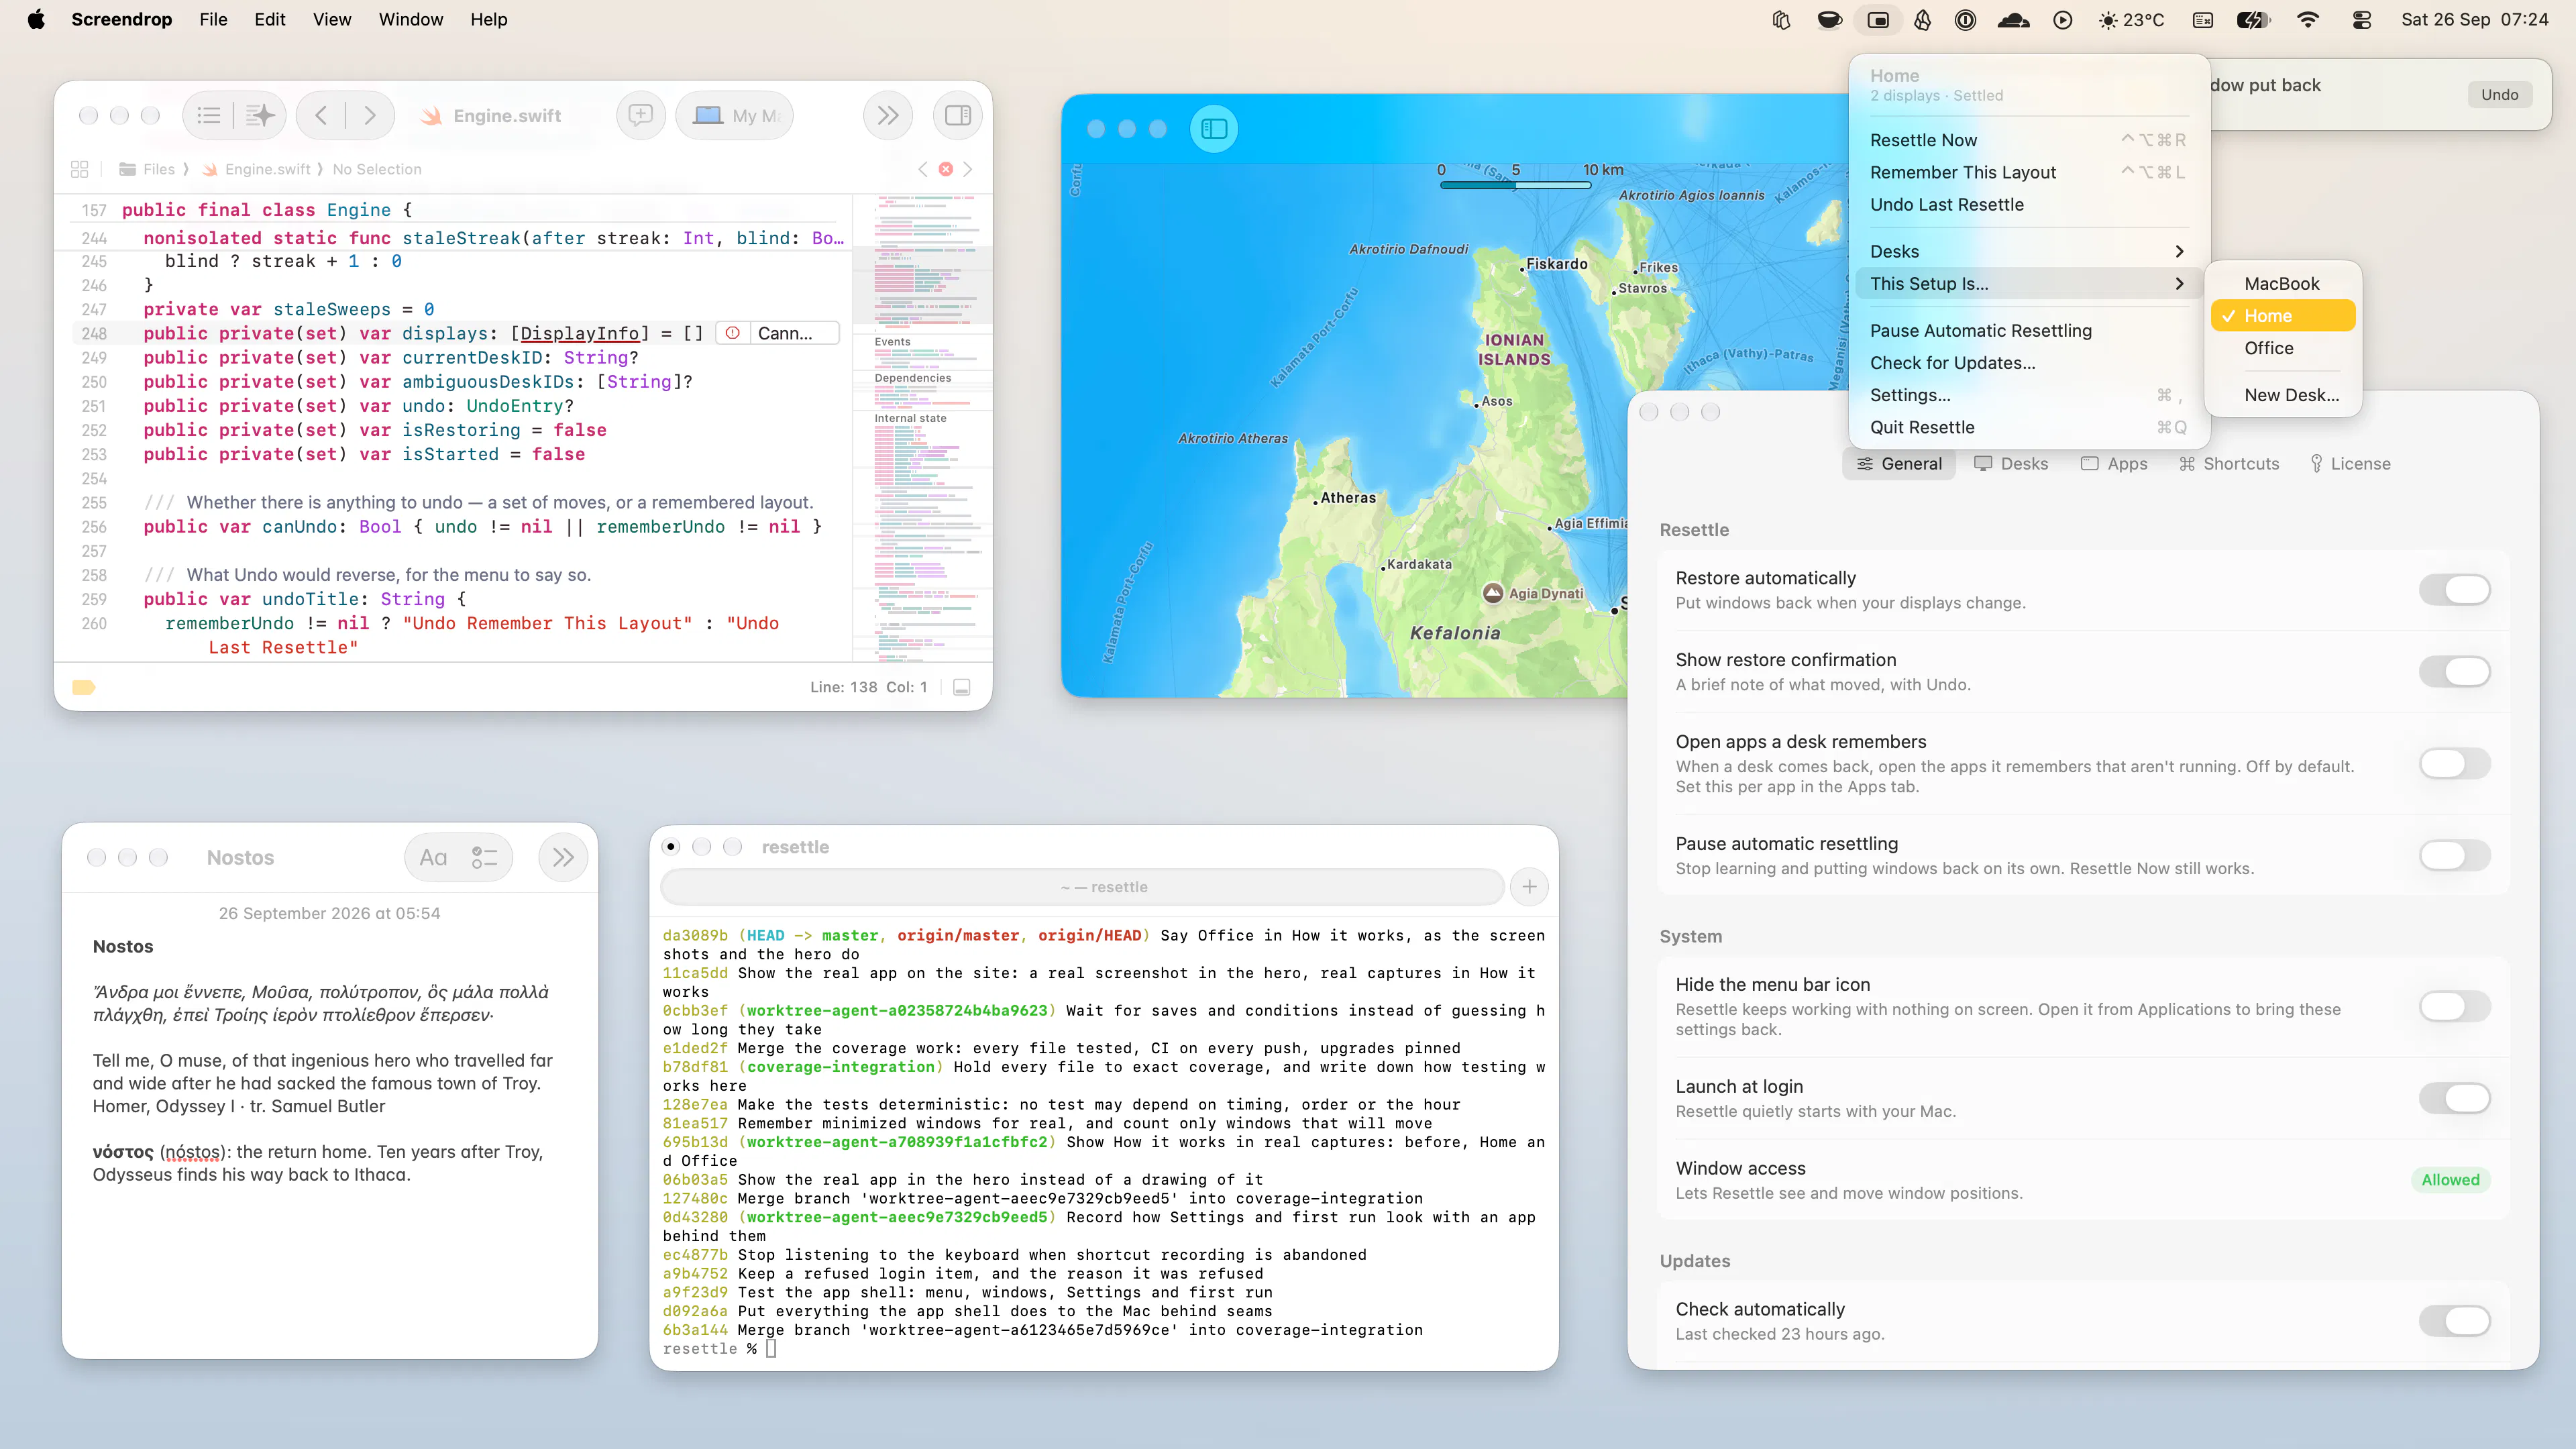Toggle the debug area in Xcode footer
The width and height of the screenshot is (2576, 1449).
pyautogui.click(x=961, y=687)
